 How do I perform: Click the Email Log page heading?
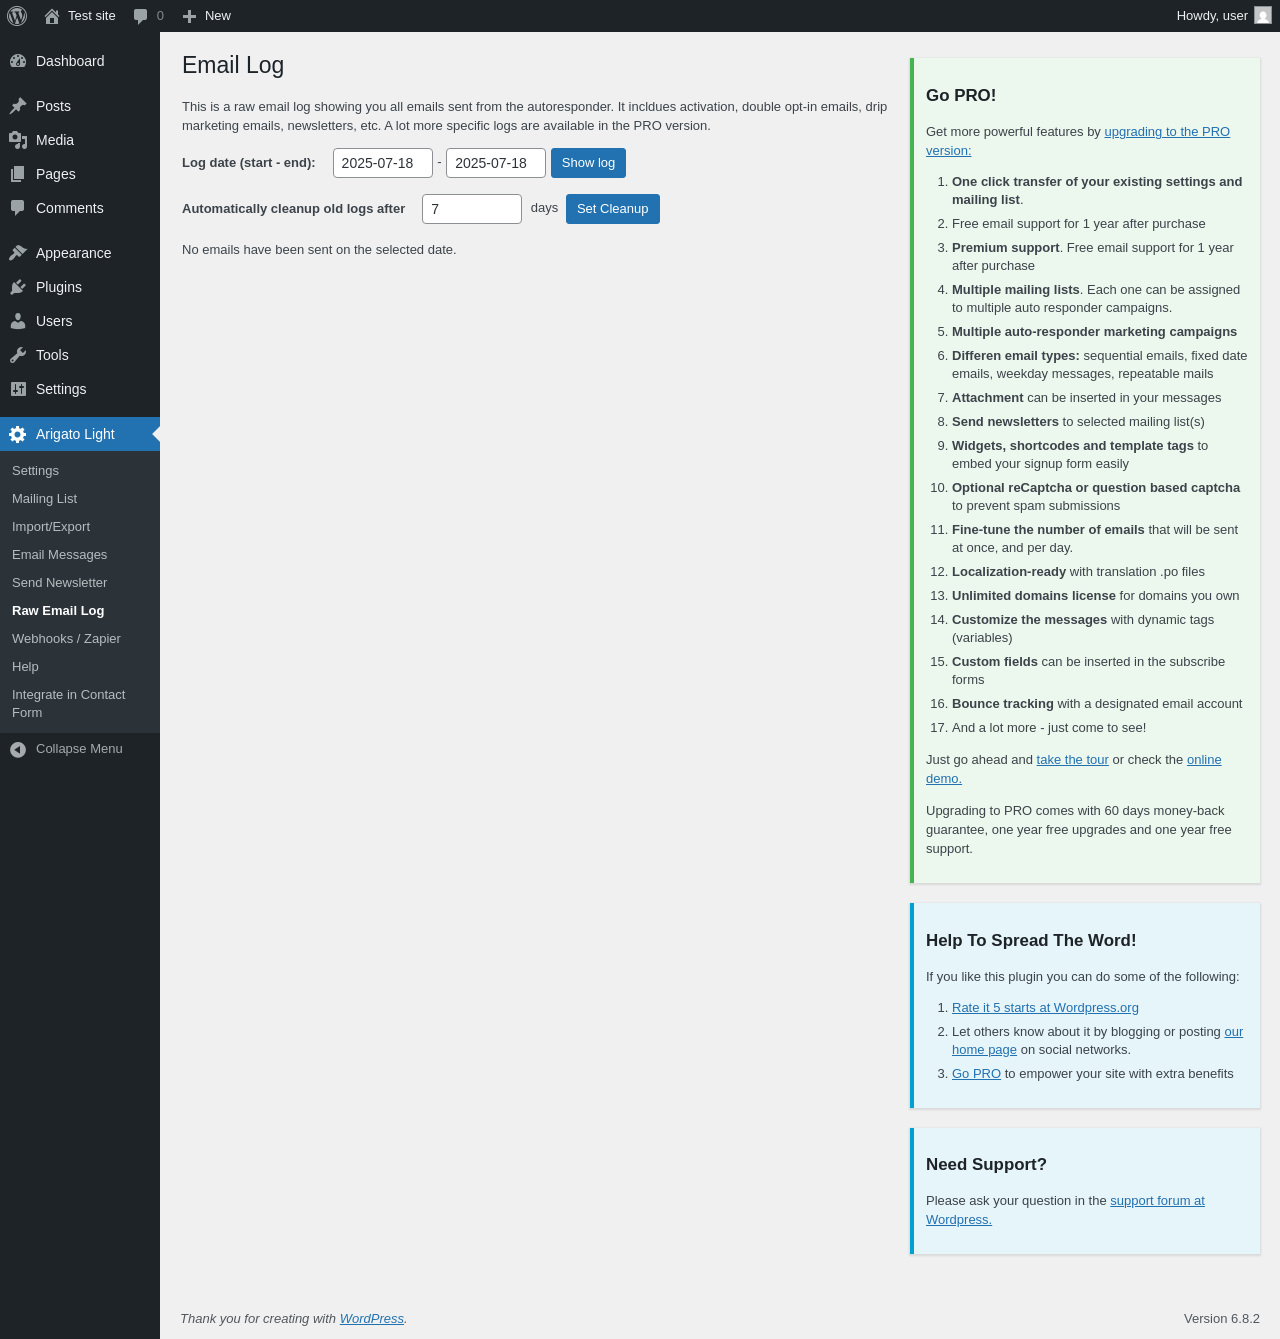pos(233,65)
